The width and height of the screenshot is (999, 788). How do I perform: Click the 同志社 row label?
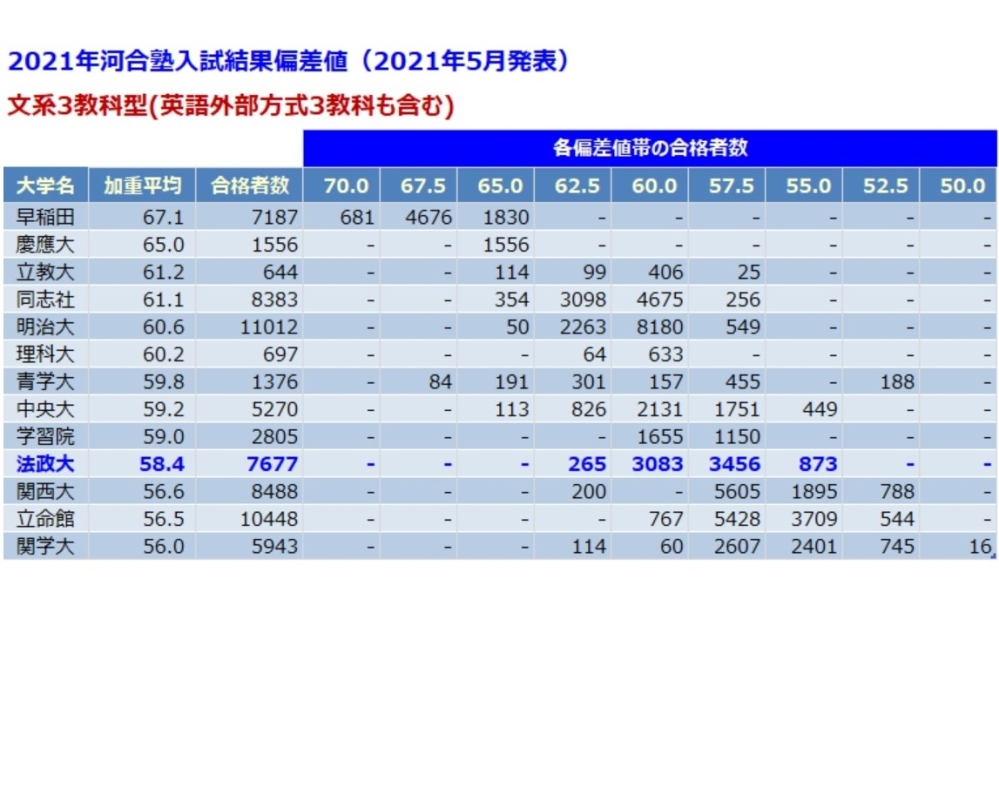[x=45, y=299]
